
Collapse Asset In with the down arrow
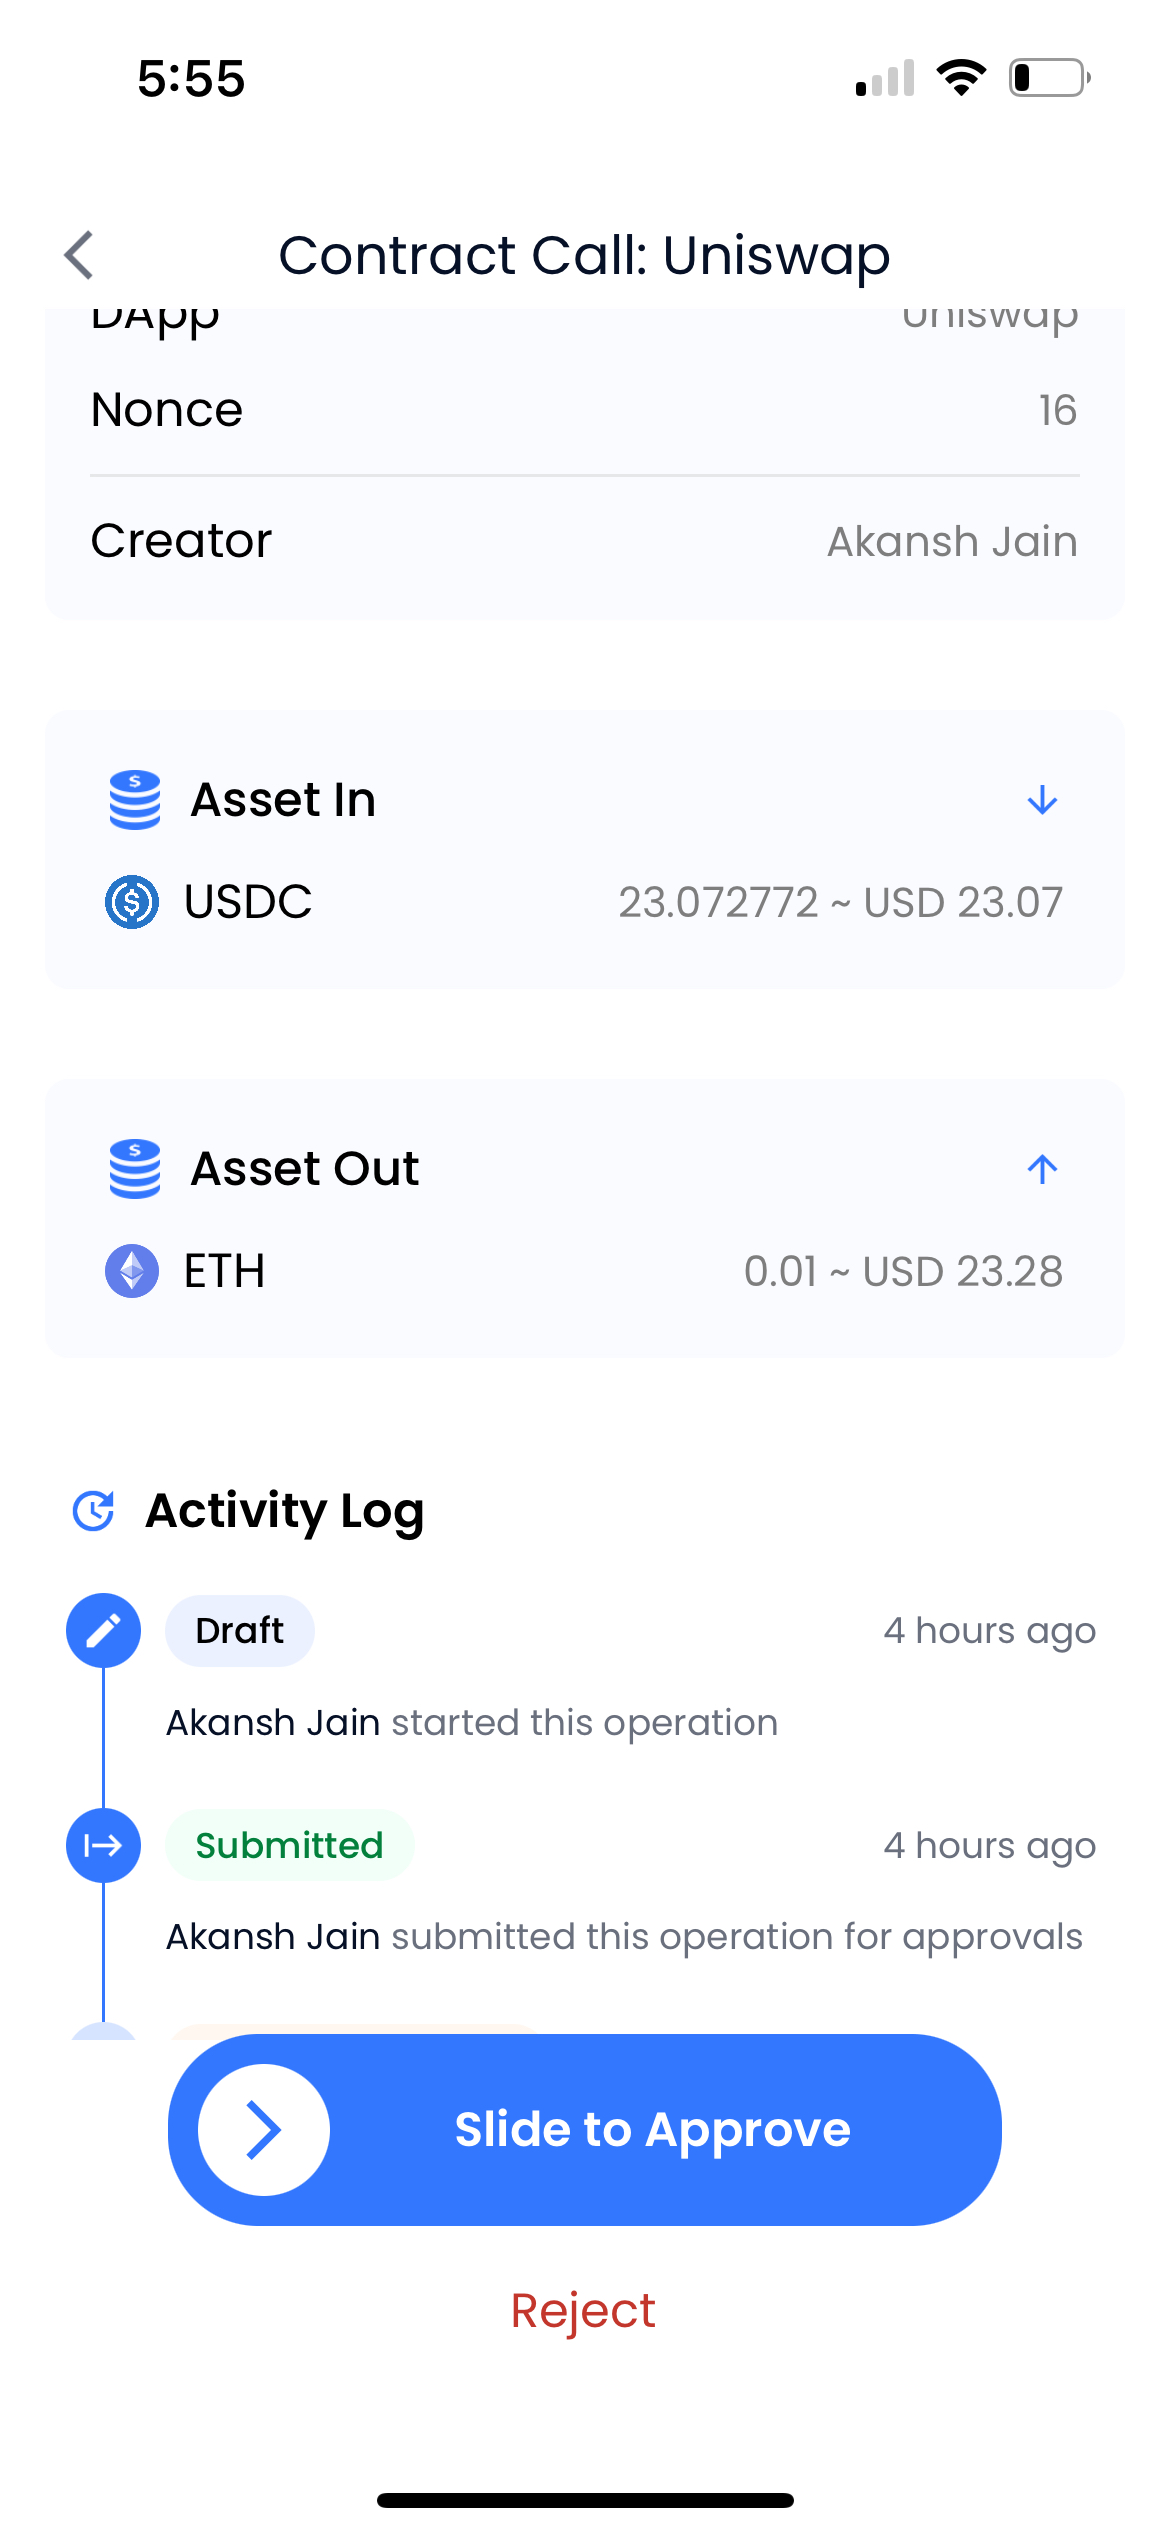1042,800
